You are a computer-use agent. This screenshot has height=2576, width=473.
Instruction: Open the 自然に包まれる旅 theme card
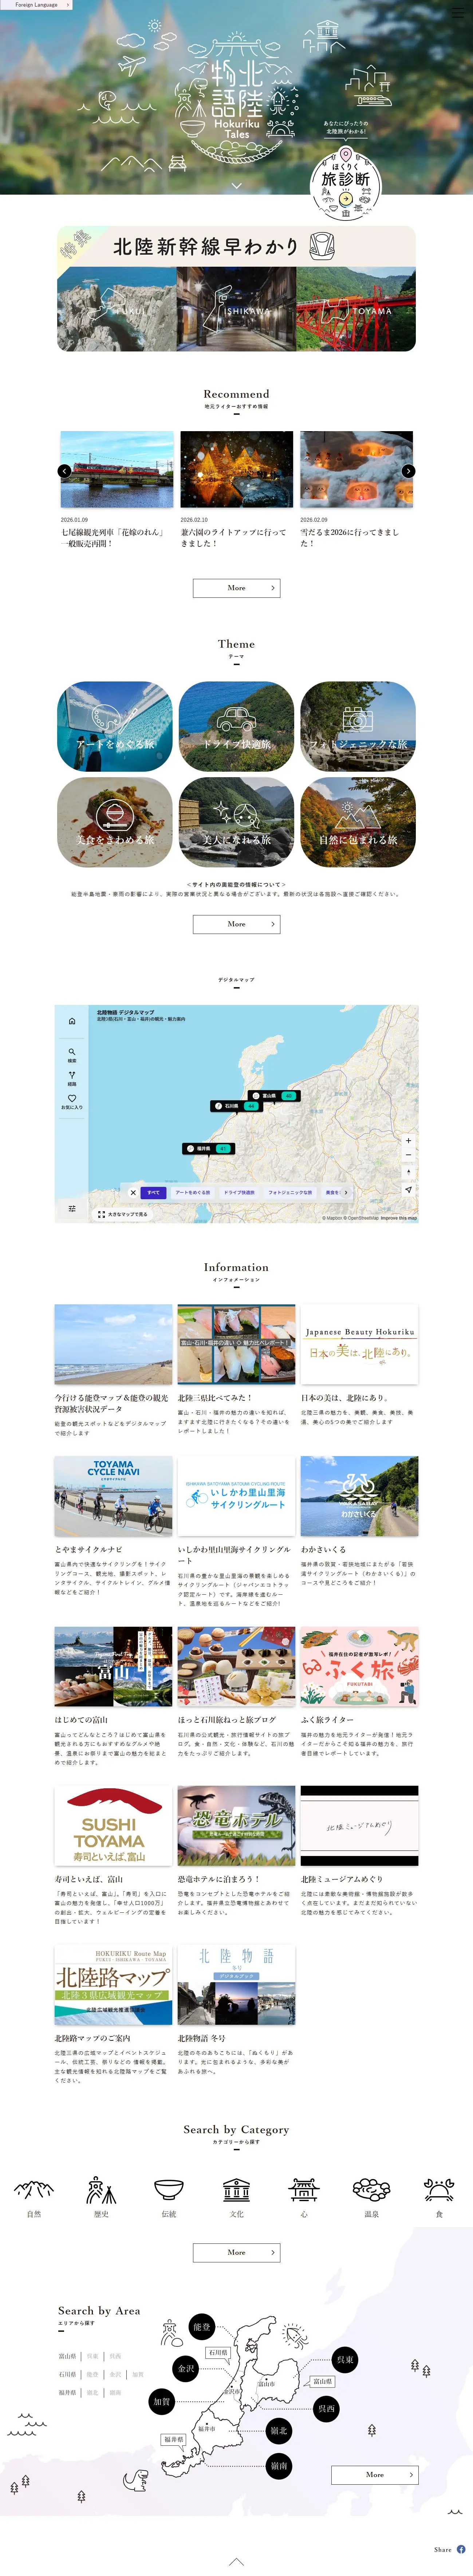[x=358, y=822]
